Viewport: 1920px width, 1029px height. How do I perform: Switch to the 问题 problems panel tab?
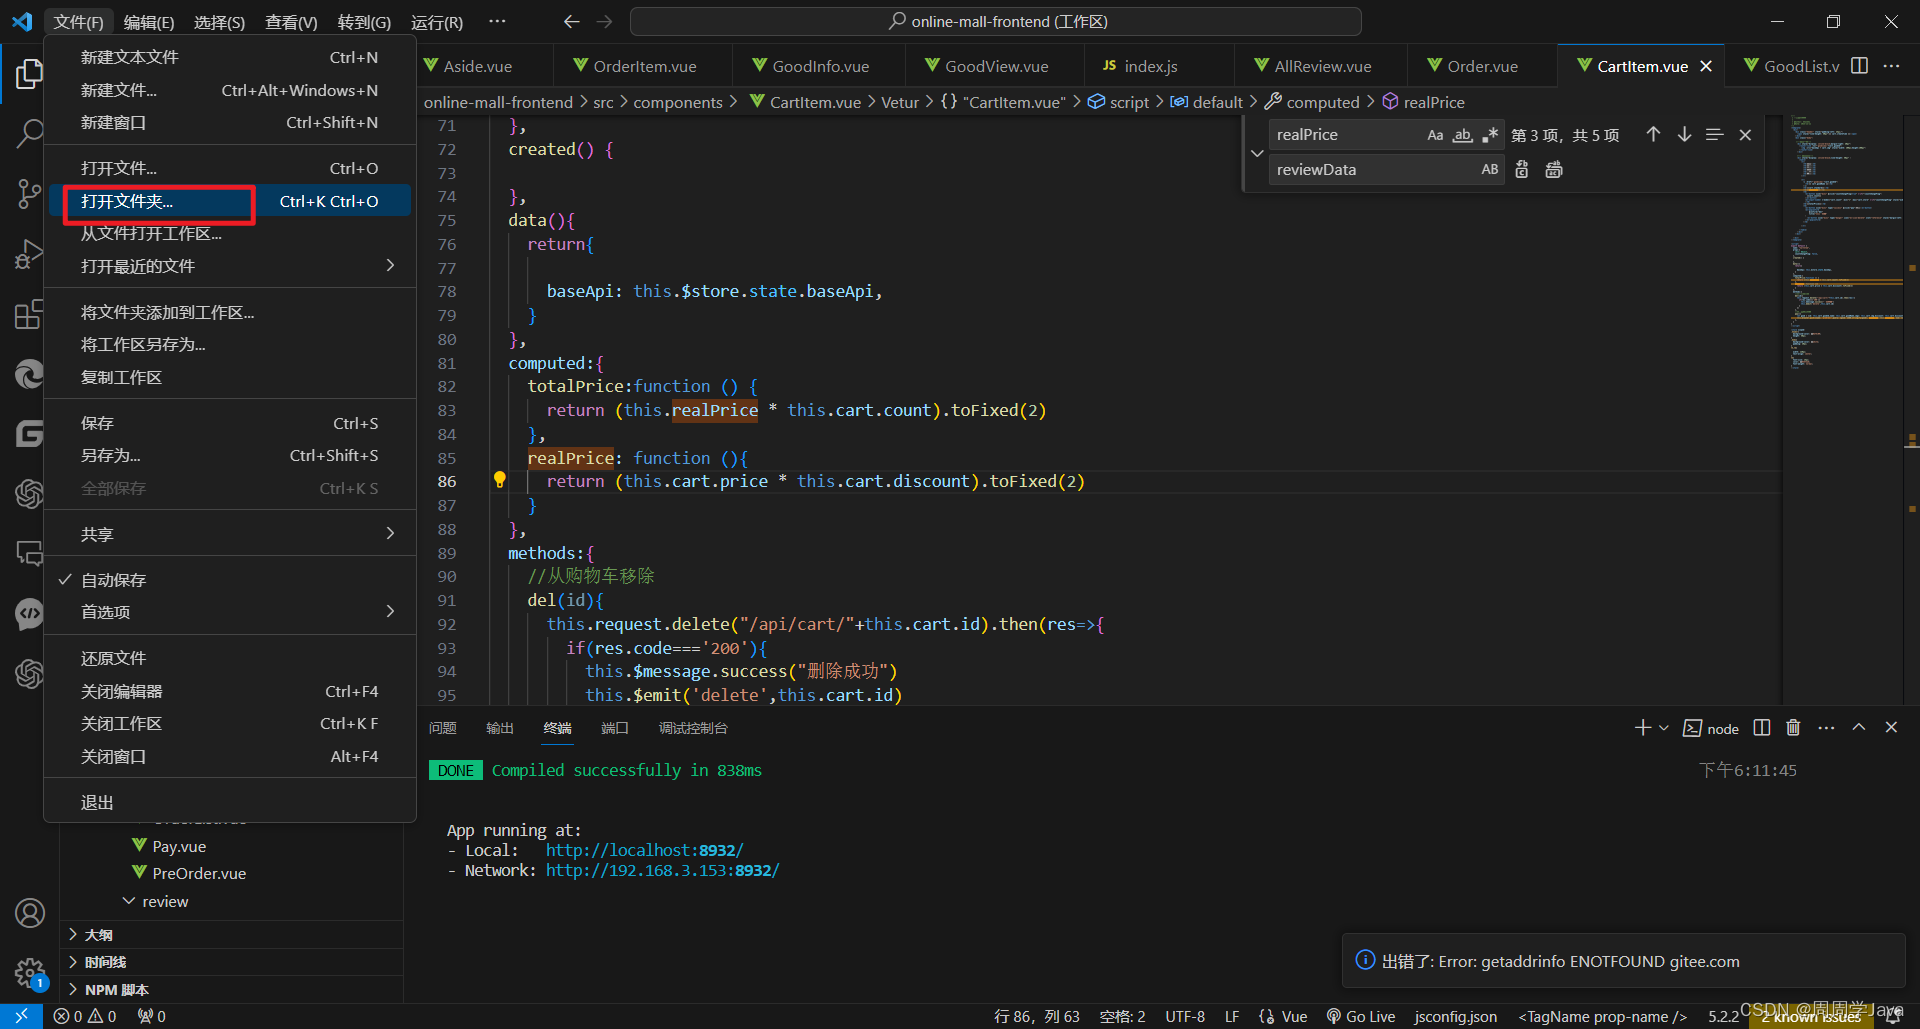point(442,728)
